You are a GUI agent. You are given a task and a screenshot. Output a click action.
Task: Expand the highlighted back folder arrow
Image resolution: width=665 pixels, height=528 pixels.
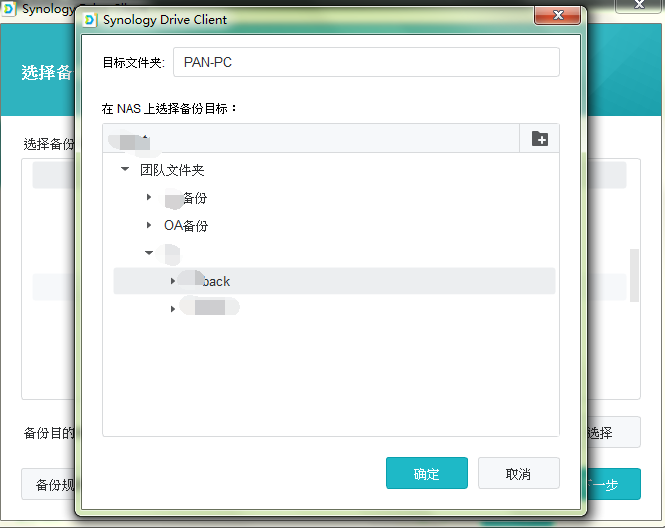point(173,281)
